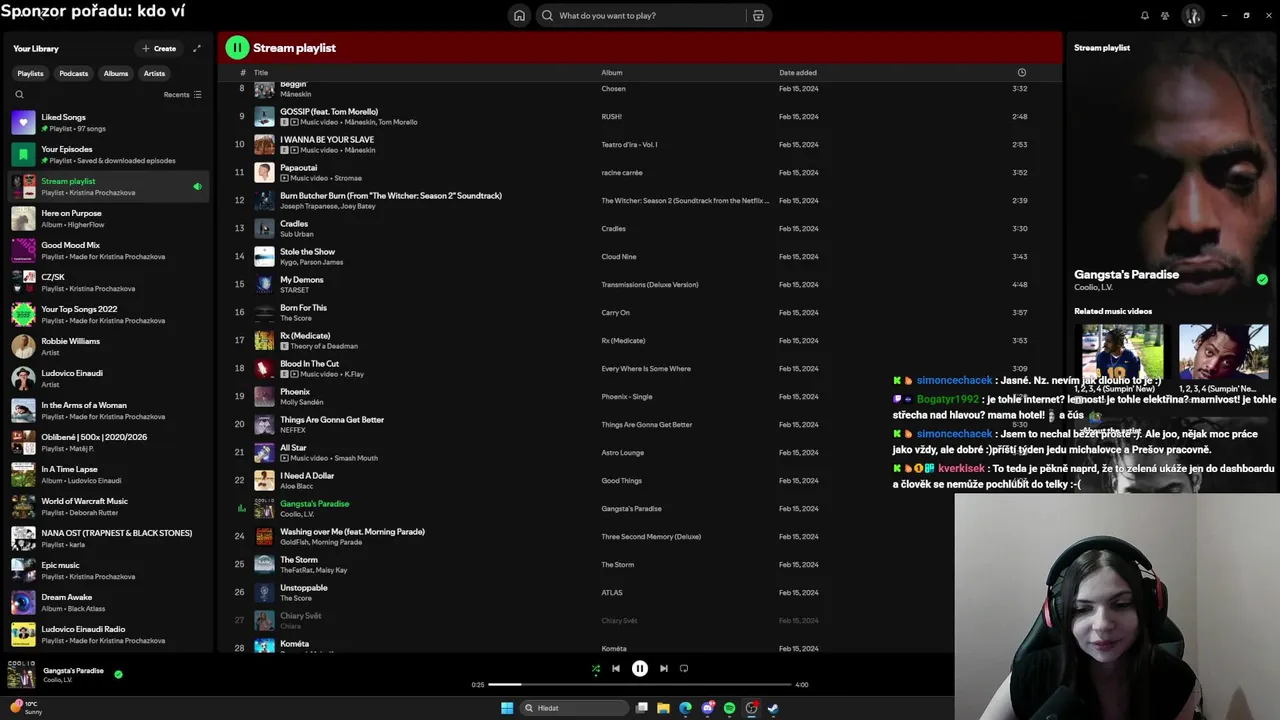Open Your Top Songs 2022
Screen dimensions: 1280x720
tap(108, 314)
